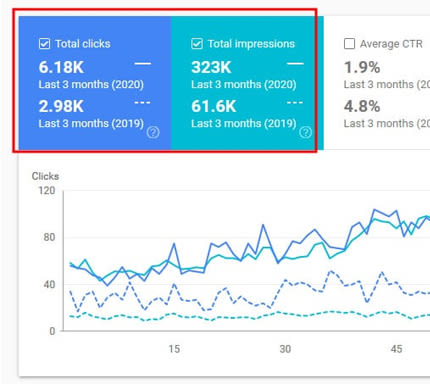Image resolution: width=430 pixels, height=385 pixels.
Task: Select the 2.98K clicks value for 2019
Action: click(x=61, y=107)
